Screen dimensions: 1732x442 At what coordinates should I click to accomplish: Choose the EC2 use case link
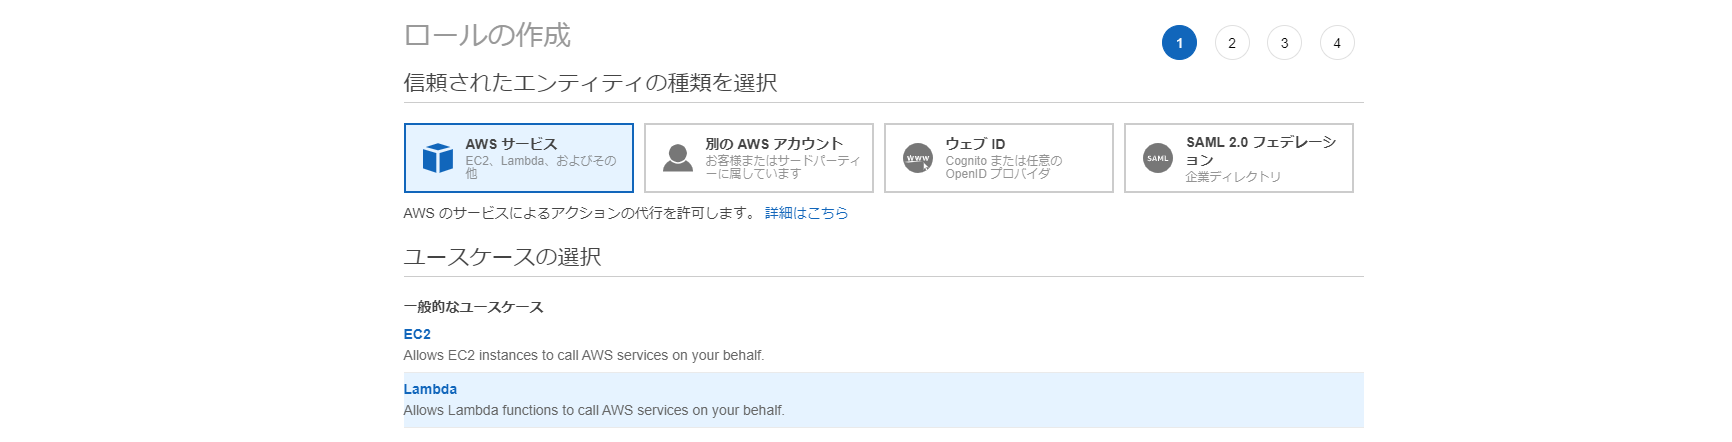click(417, 334)
